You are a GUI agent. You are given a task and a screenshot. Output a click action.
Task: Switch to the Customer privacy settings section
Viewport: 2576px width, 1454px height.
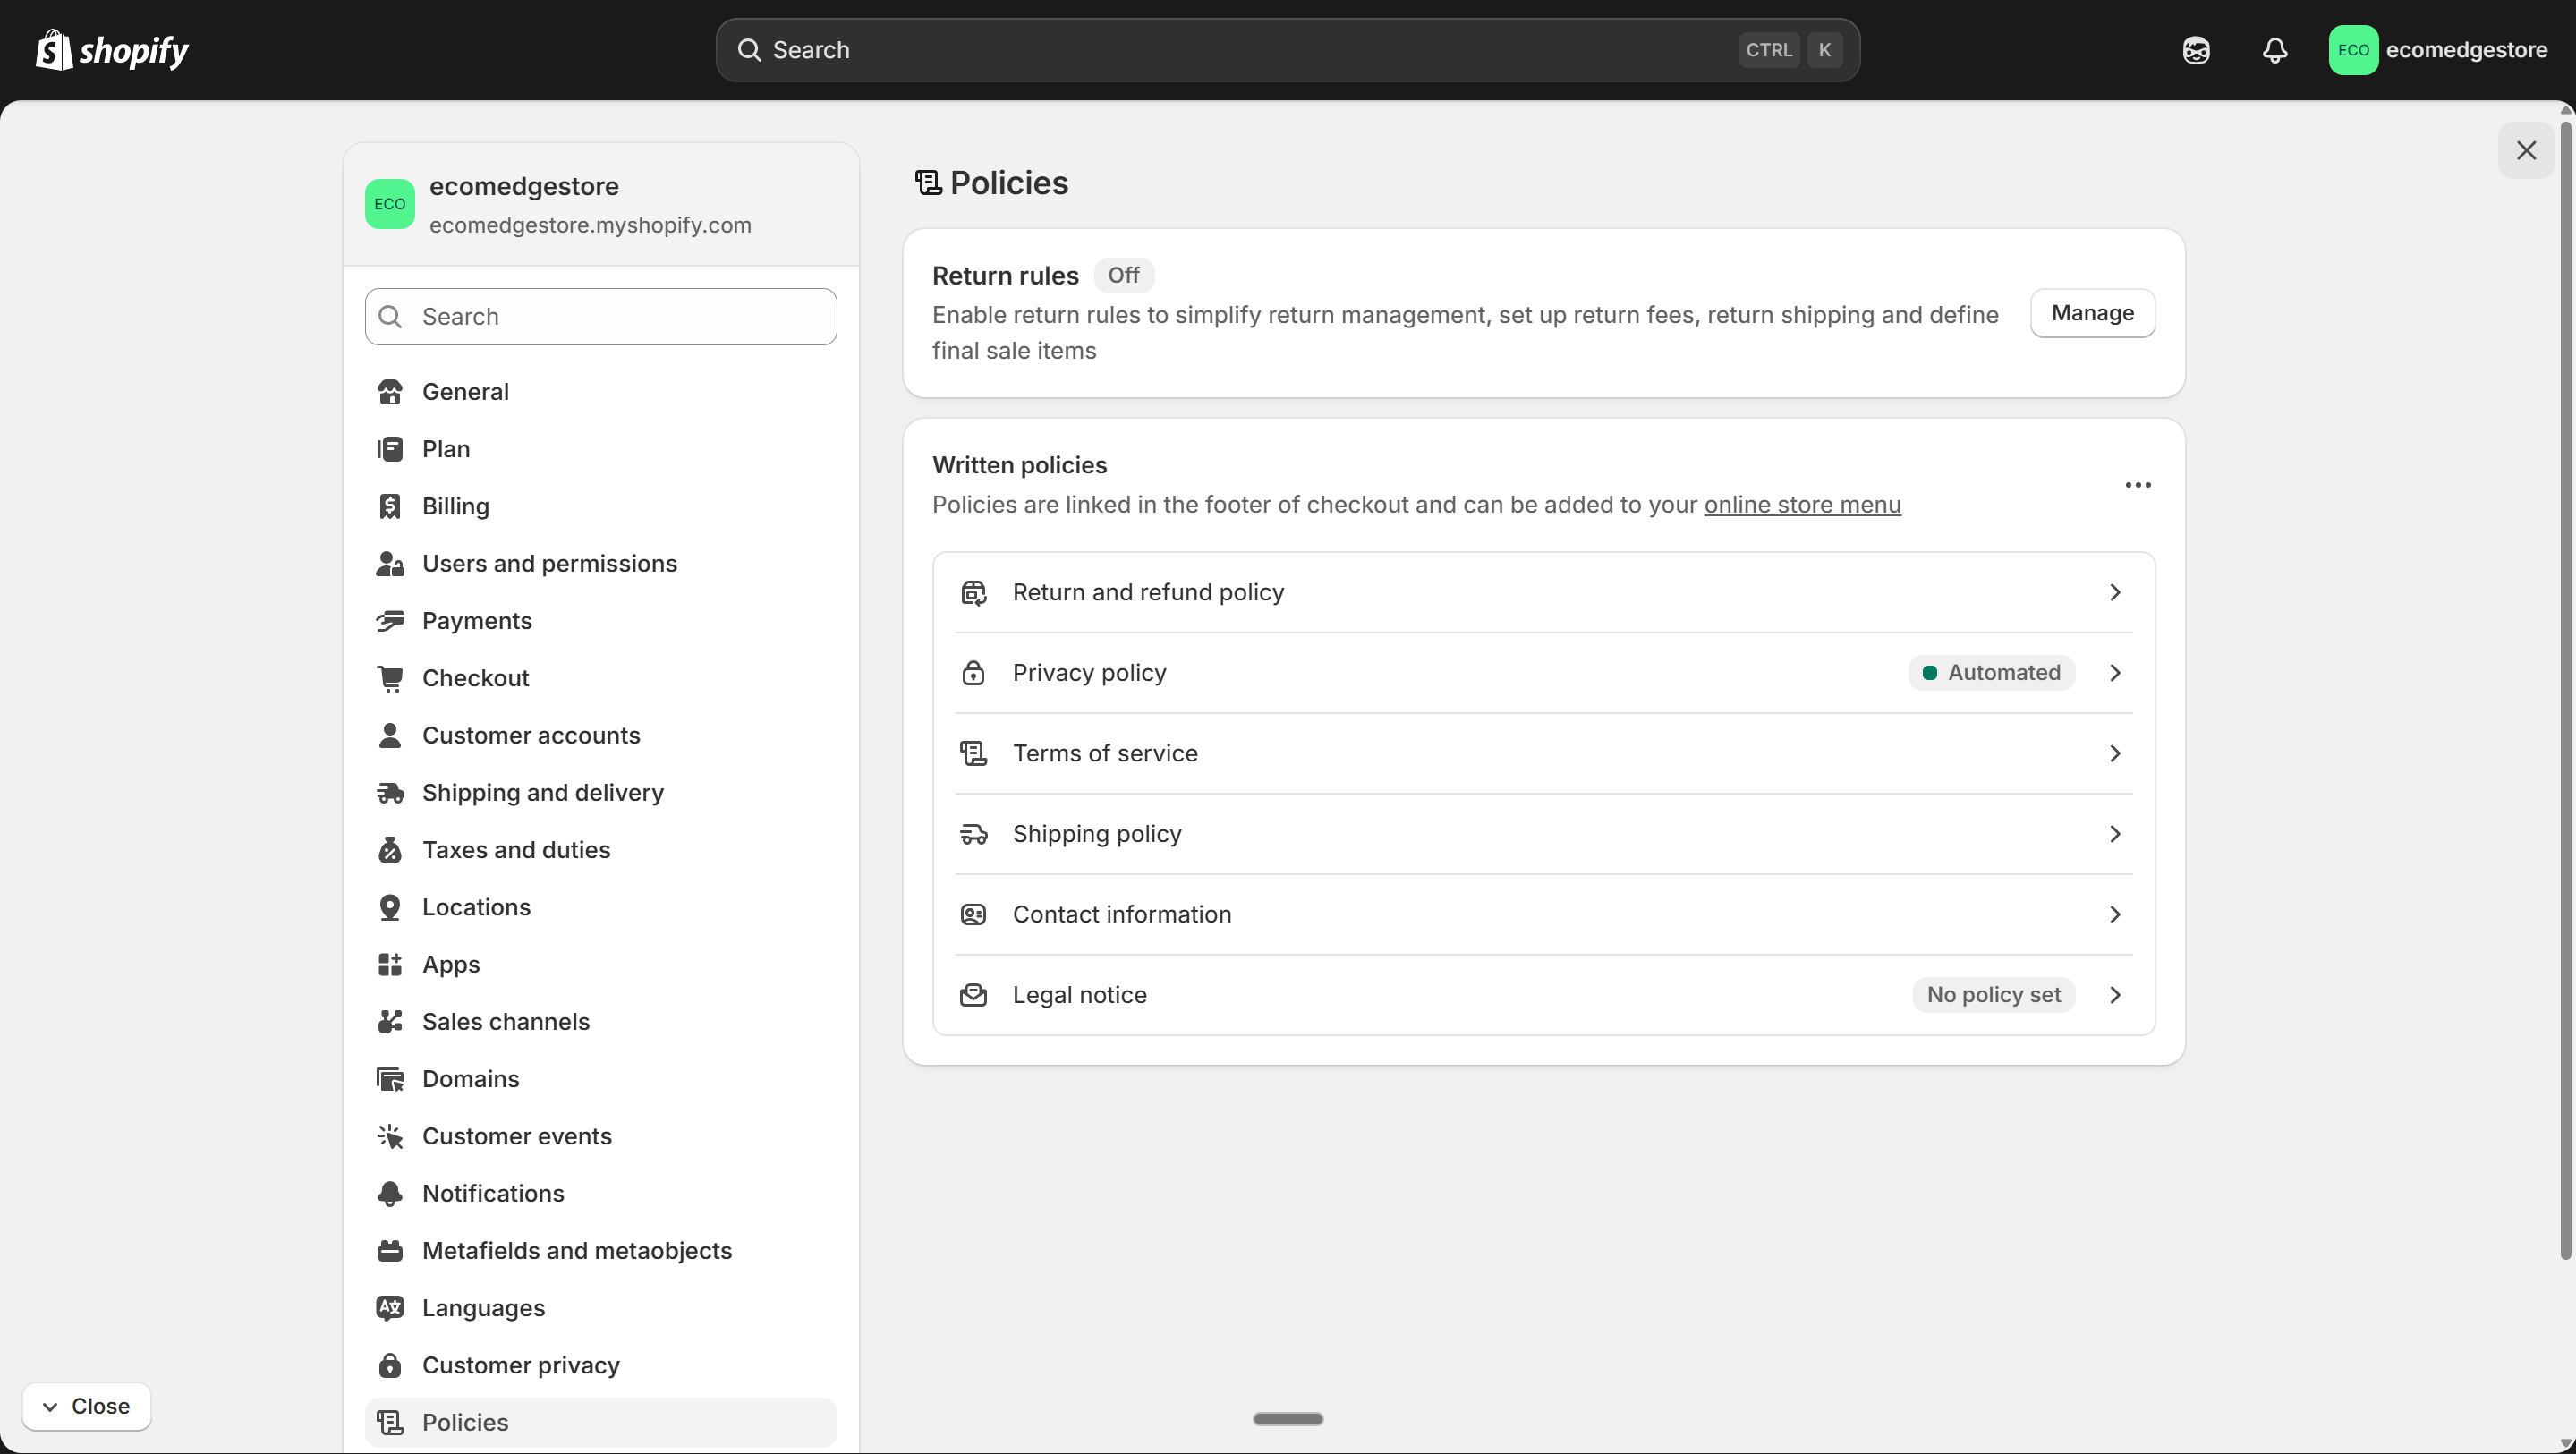(521, 1364)
